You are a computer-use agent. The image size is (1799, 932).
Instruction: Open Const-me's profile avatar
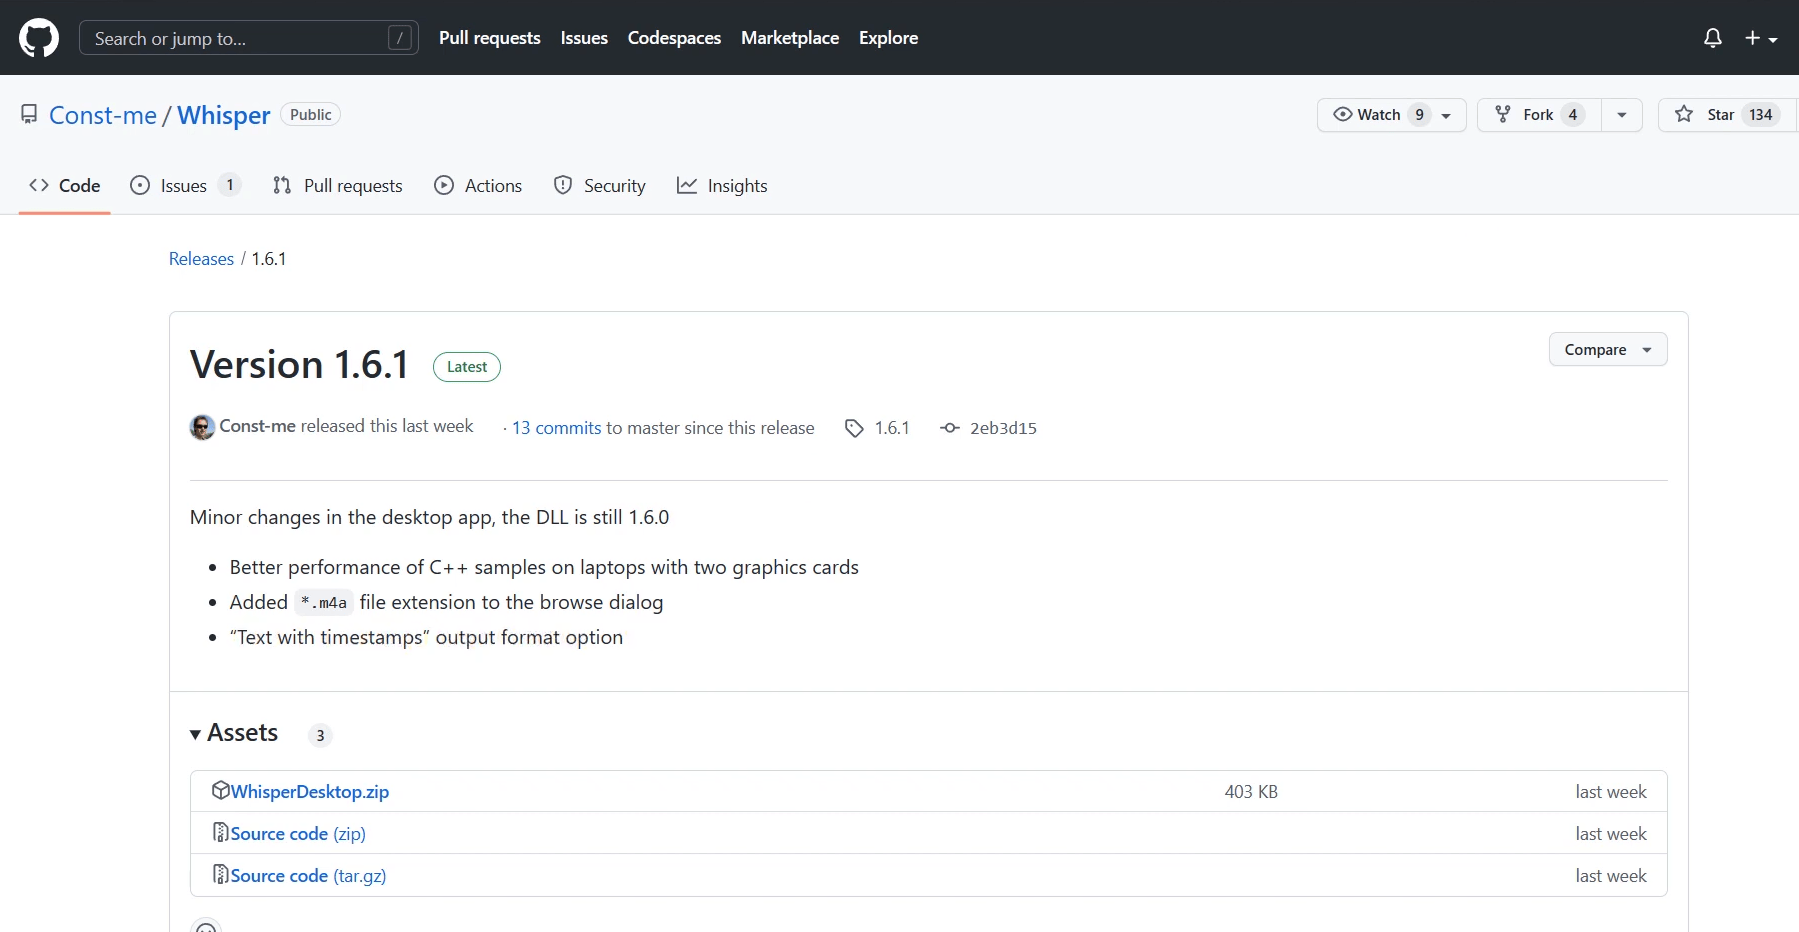tap(201, 427)
